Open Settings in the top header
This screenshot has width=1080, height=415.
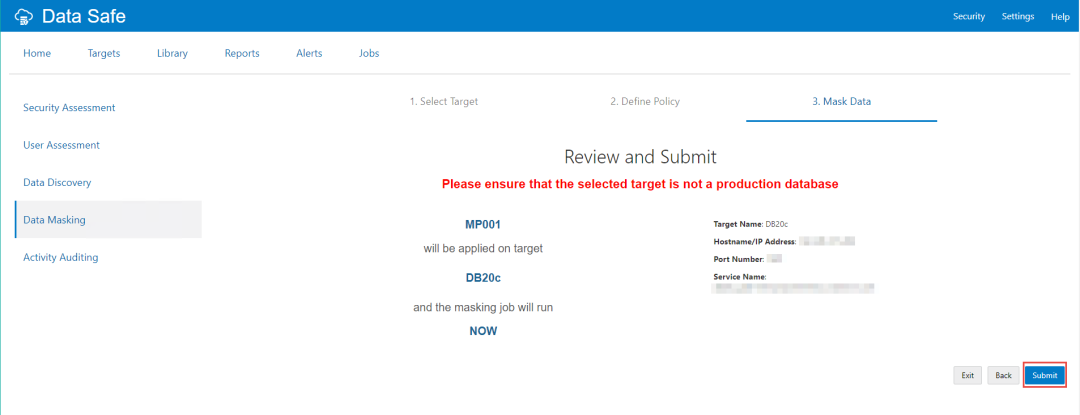(1017, 17)
